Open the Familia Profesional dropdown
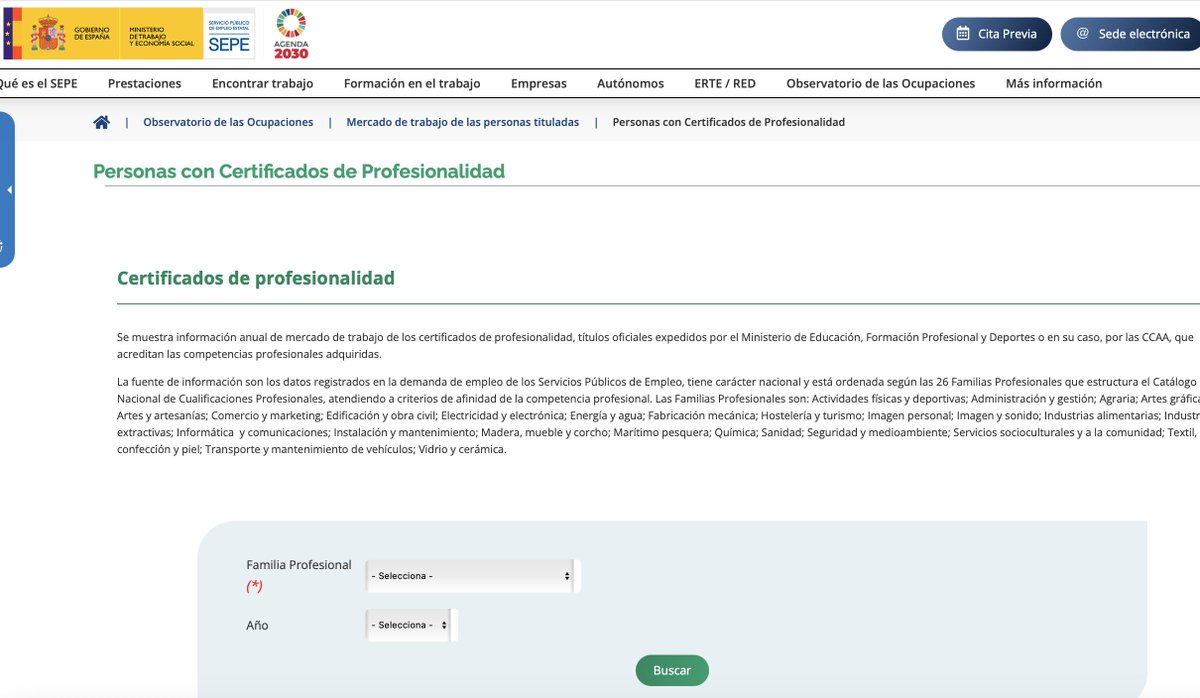This screenshot has width=1200, height=698. [470, 575]
